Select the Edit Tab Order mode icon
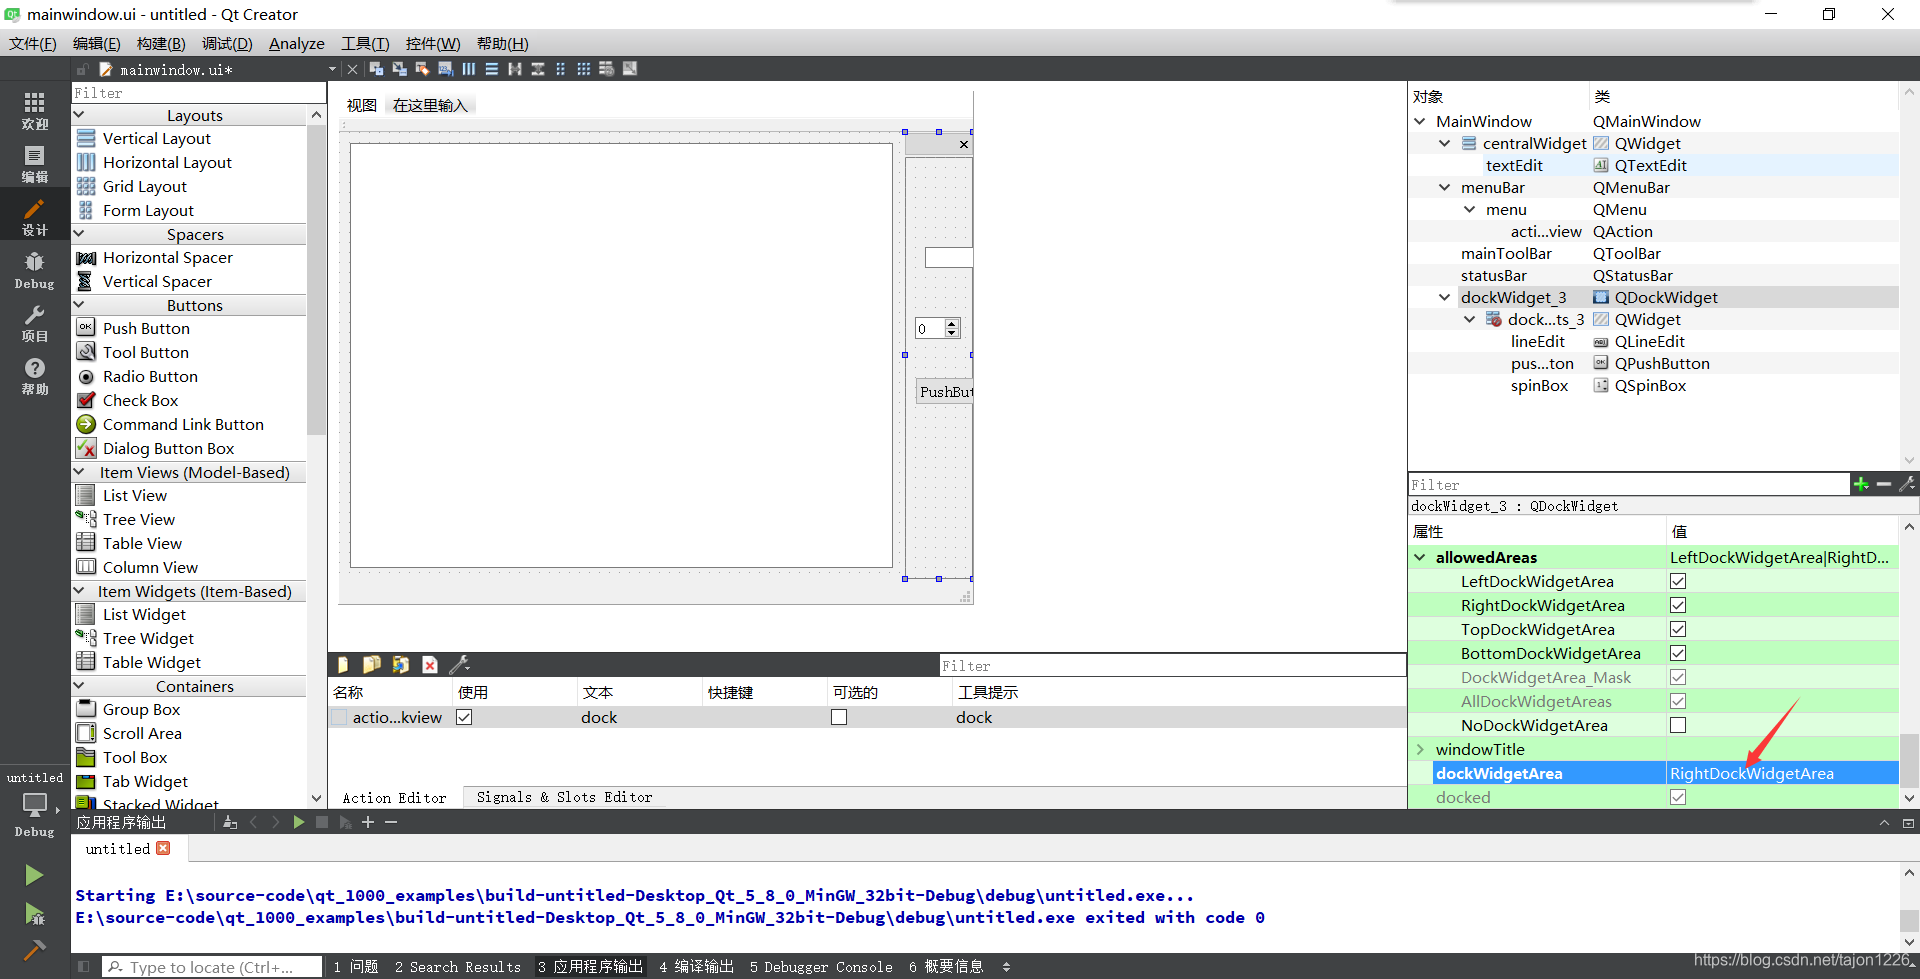The image size is (1920, 979). pyautogui.click(x=446, y=68)
